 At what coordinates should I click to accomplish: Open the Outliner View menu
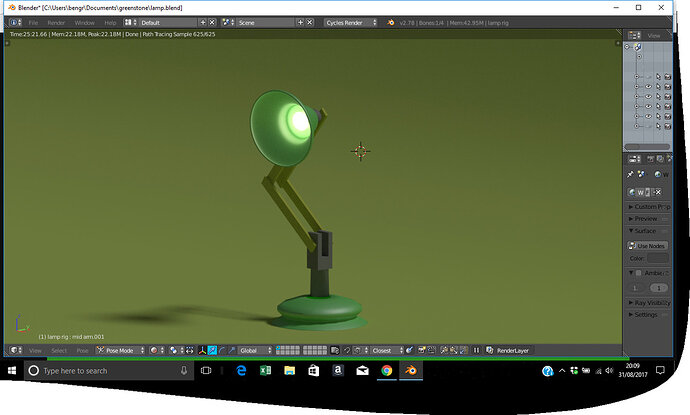click(x=654, y=35)
